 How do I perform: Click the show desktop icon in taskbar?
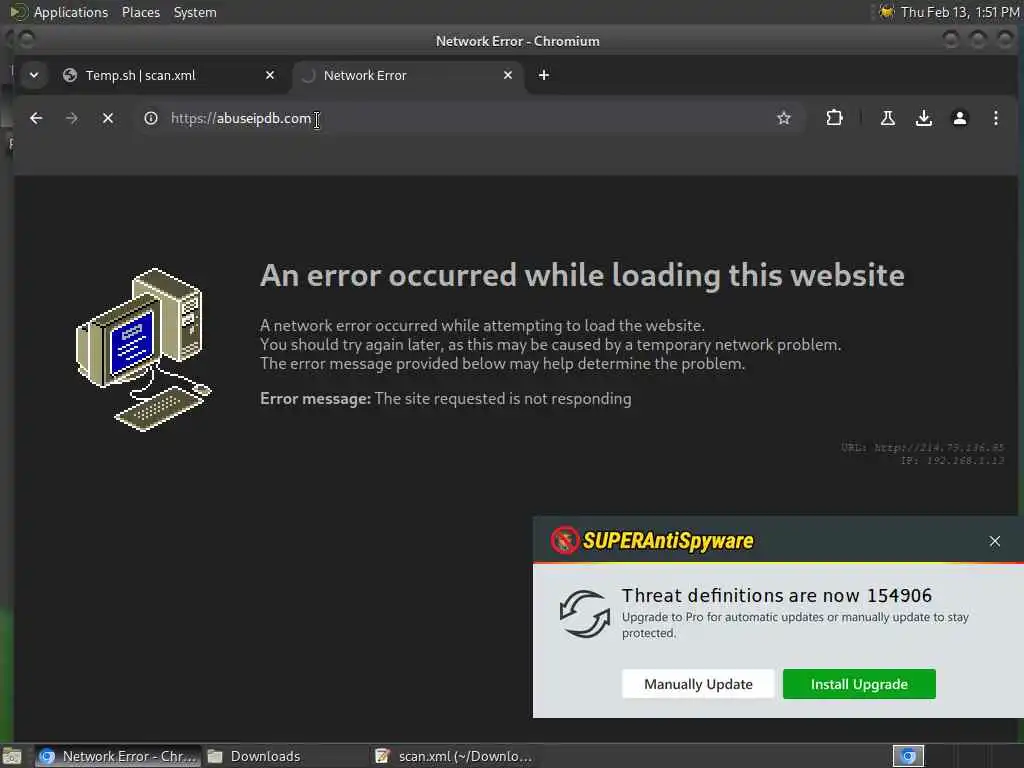coord(12,756)
